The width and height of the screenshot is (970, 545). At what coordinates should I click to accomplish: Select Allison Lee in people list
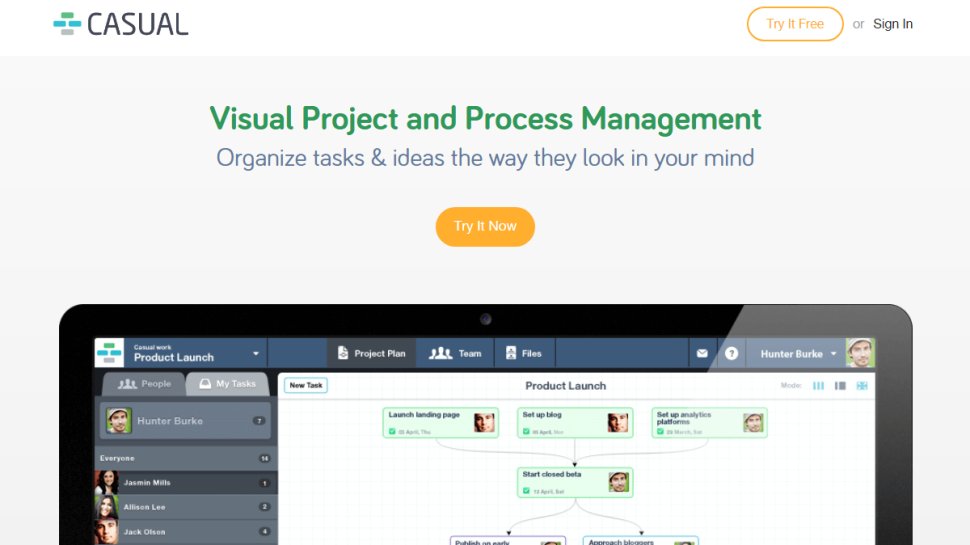point(185,507)
